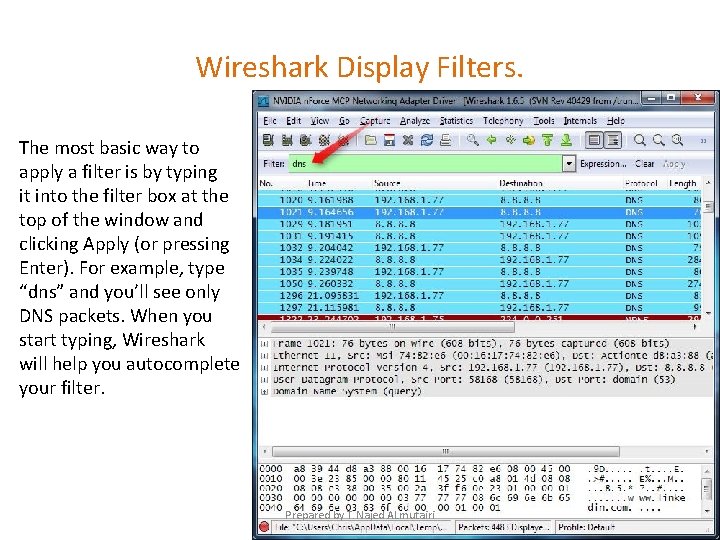Go forward in packet history
720x540 pixels.
[510, 140]
